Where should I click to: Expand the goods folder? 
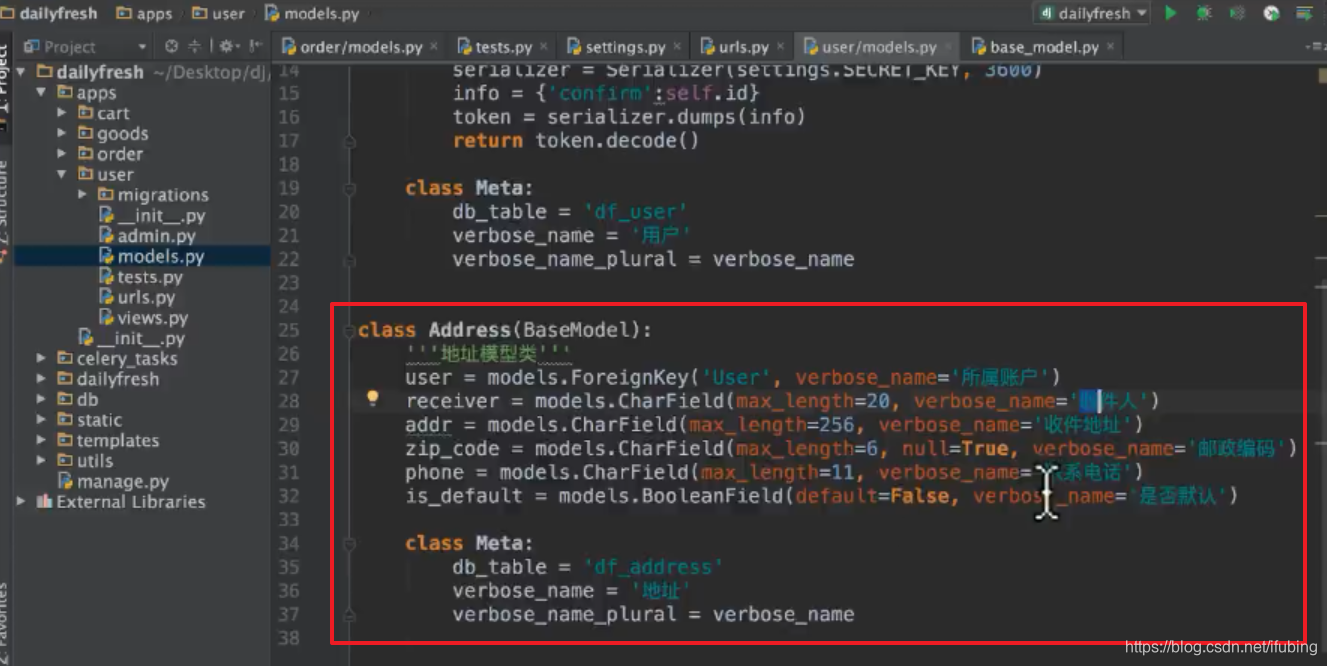click(62, 134)
